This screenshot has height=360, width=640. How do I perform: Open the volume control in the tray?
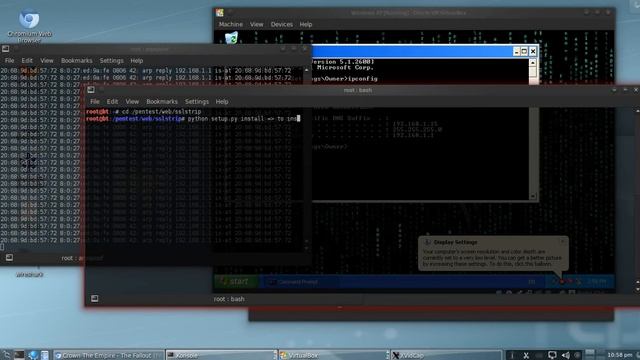[566, 356]
